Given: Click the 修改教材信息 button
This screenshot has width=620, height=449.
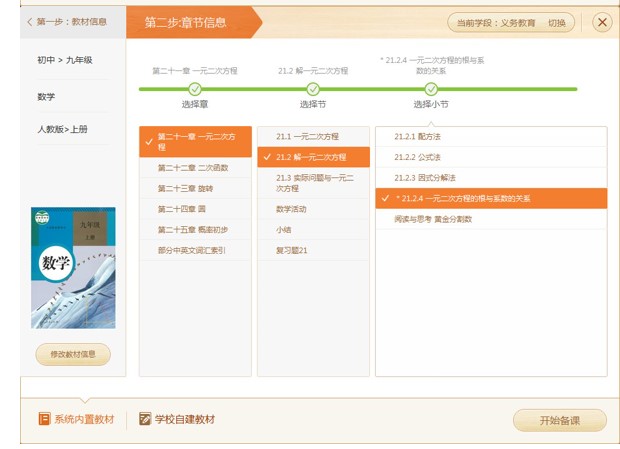Looking at the screenshot, I should 73,354.
